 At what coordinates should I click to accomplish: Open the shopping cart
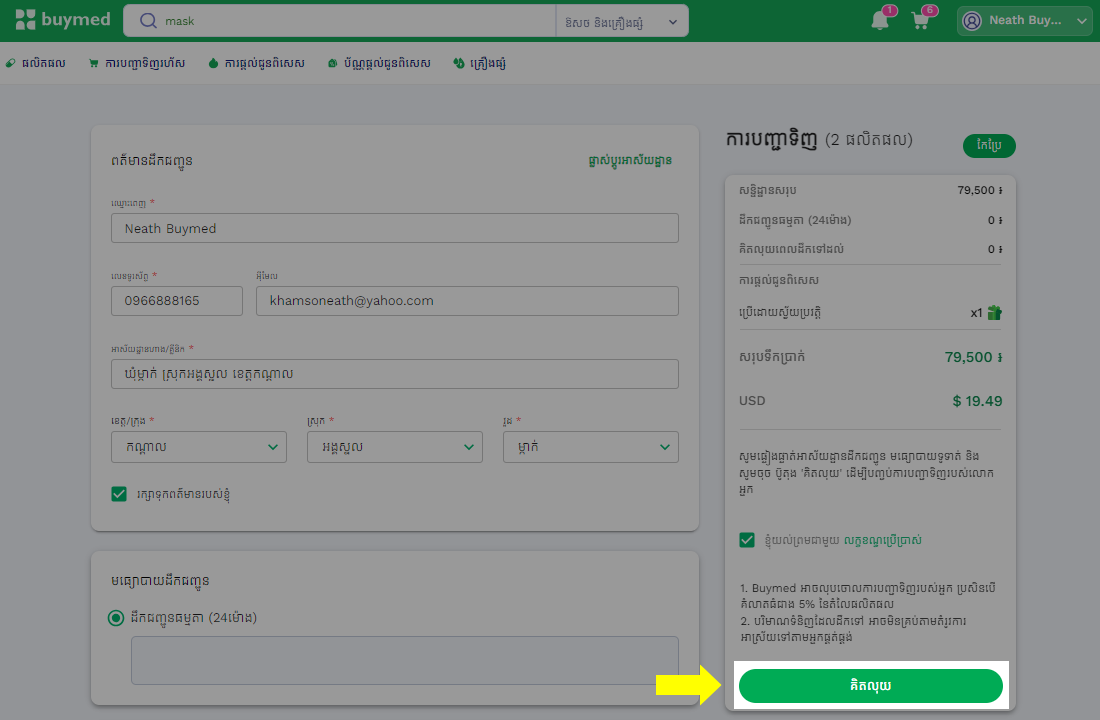point(921,20)
